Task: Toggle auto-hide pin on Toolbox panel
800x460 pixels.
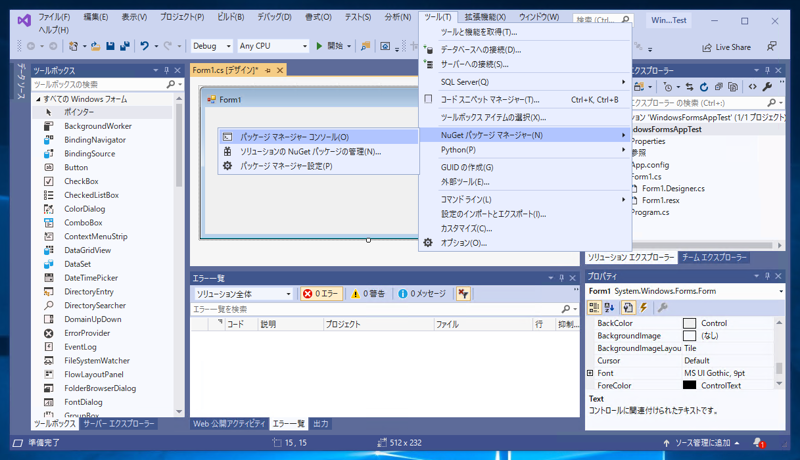Action: [166, 70]
